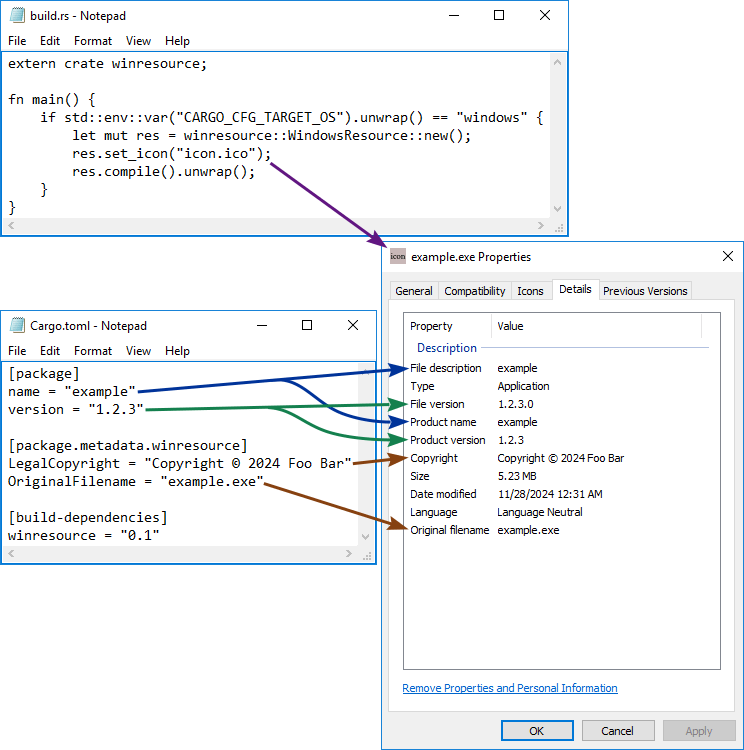The width and height of the screenshot is (744, 750).
Task: Open Format menu in Cargo.toml Notepad
Action: [93, 351]
